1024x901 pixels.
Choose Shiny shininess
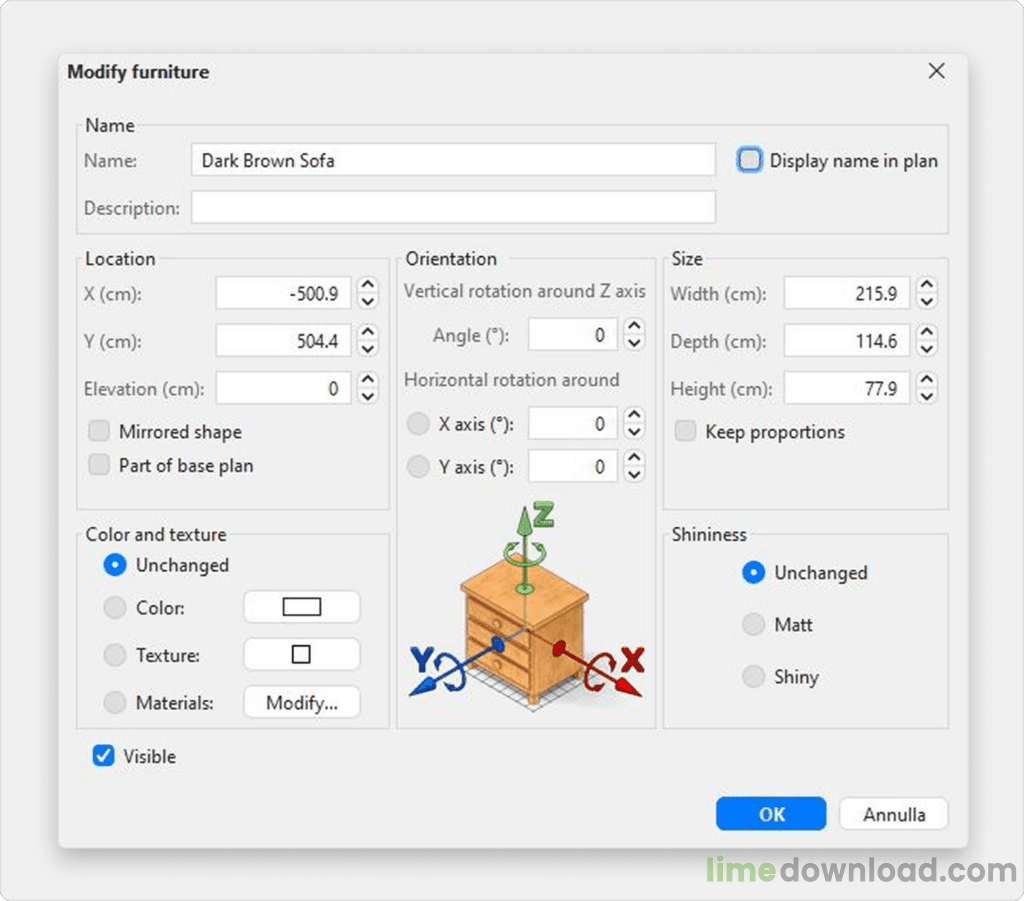pyautogui.click(x=753, y=676)
